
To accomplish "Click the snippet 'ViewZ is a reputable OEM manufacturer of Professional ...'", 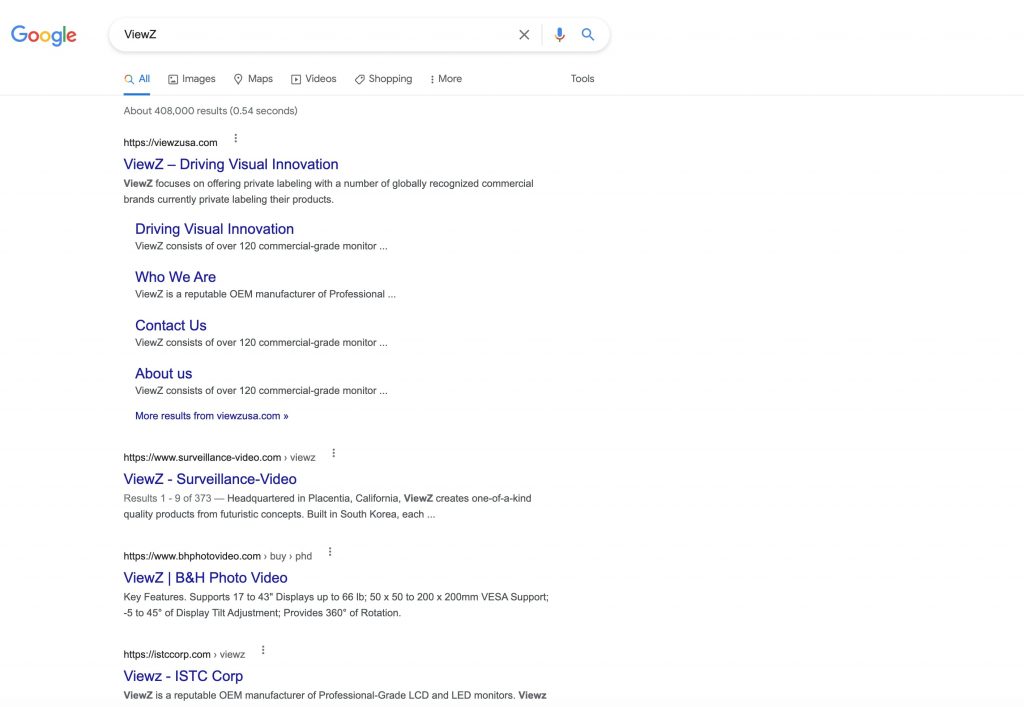I will (x=265, y=294).
